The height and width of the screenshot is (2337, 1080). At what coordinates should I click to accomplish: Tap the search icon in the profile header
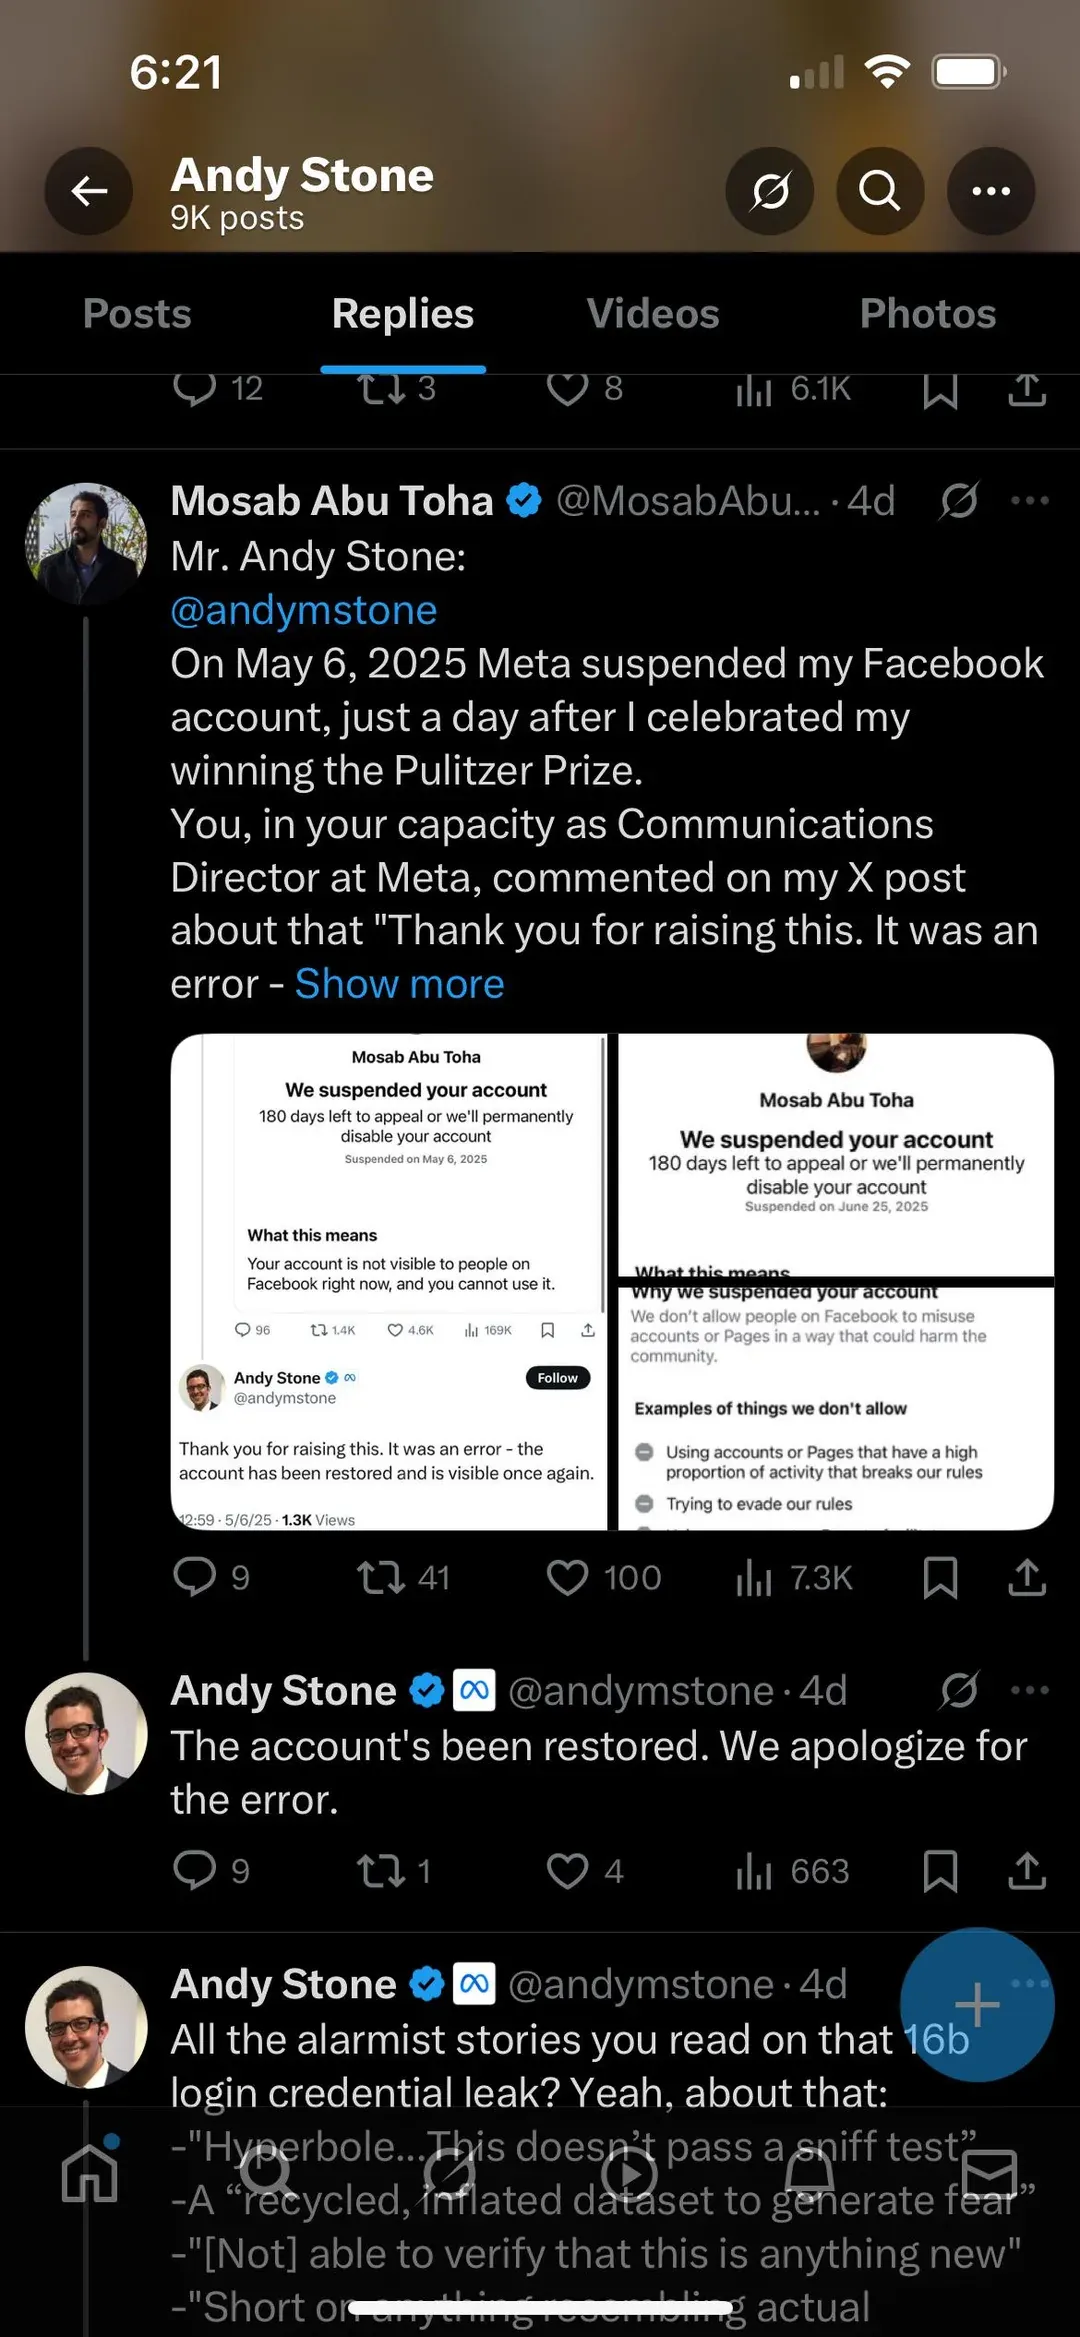coord(879,190)
